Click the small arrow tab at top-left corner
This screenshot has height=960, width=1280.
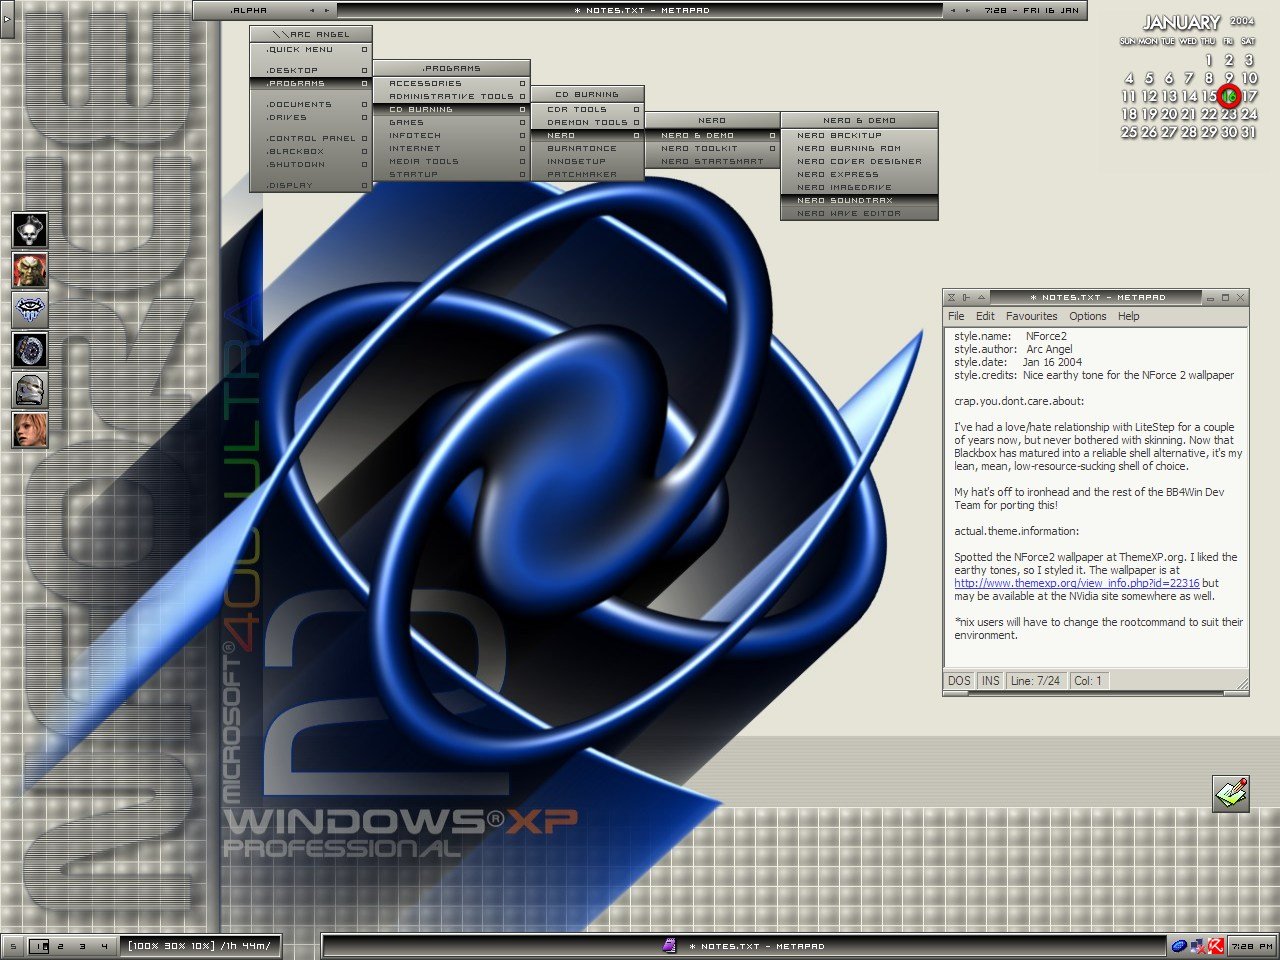coord(7,20)
